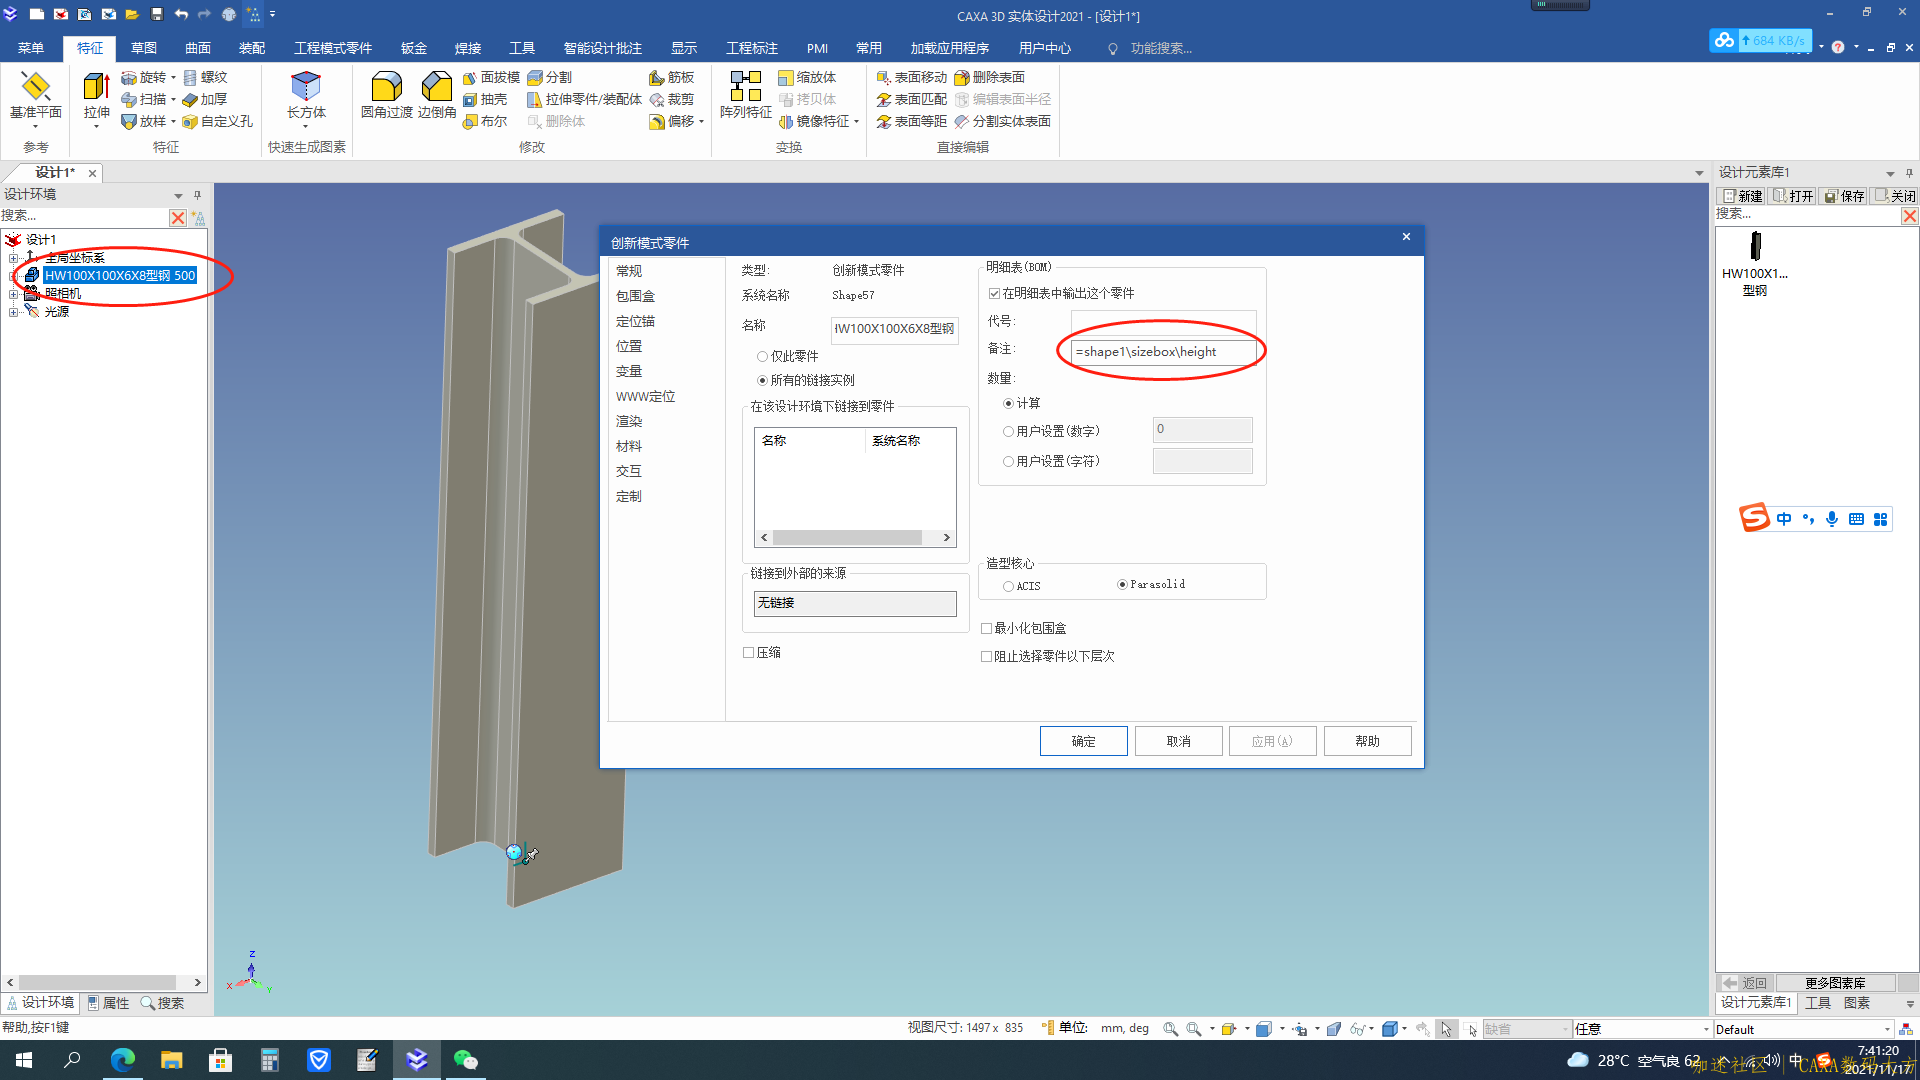
Task: Choose the 计算 quantity option
Action: pos(1008,403)
